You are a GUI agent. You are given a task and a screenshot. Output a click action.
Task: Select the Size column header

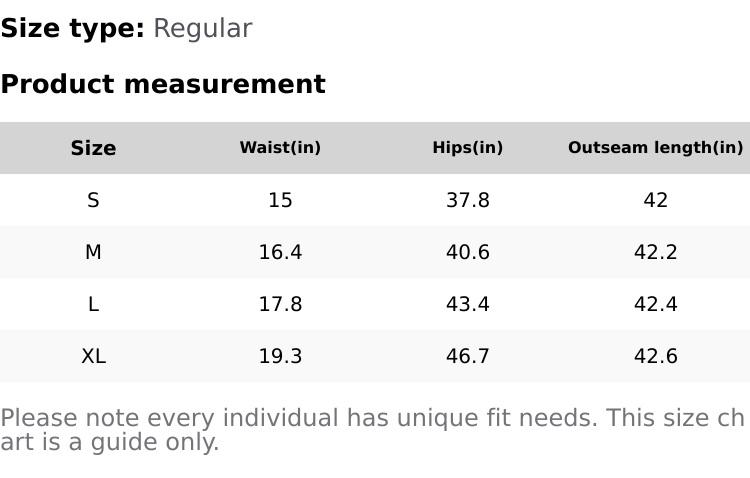coord(93,148)
